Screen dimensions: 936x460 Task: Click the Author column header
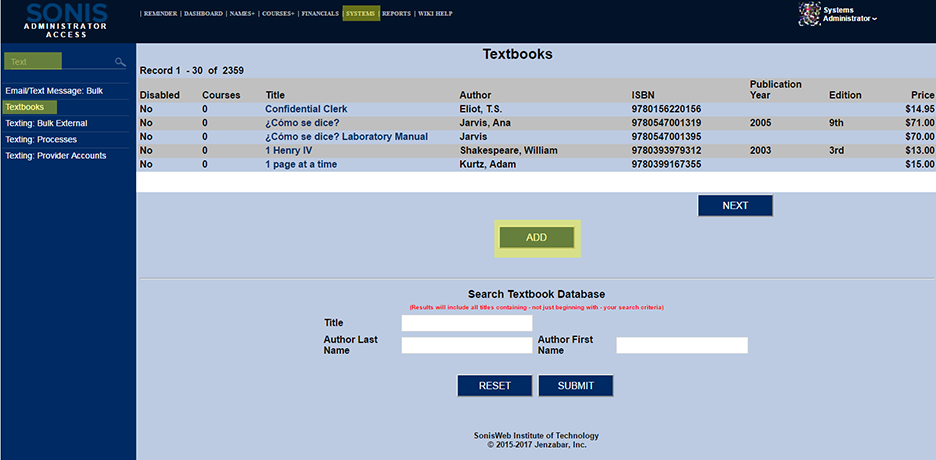(475, 95)
